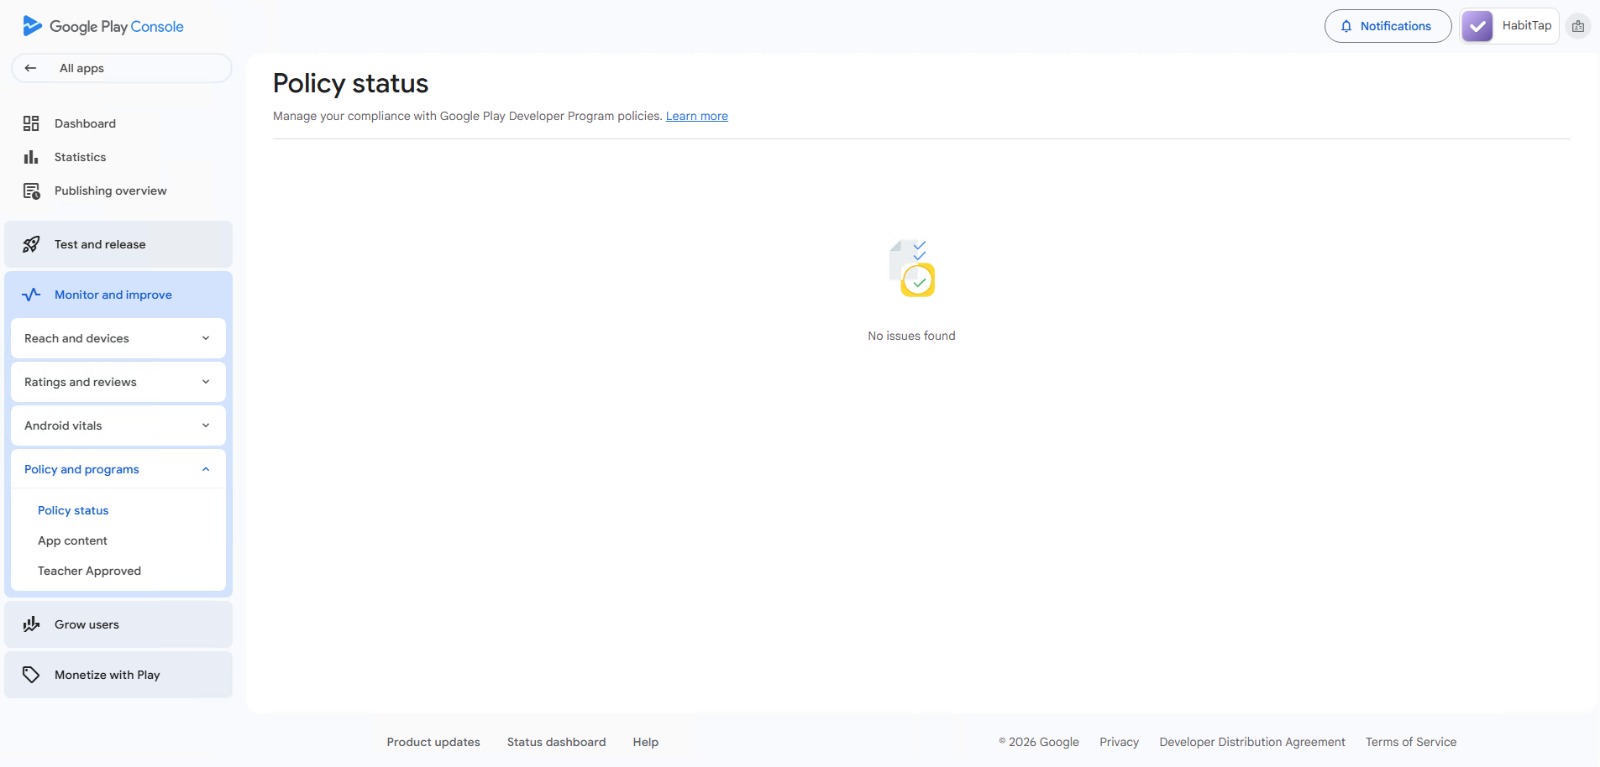Click the Grow users chart icon

click(31, 624)
